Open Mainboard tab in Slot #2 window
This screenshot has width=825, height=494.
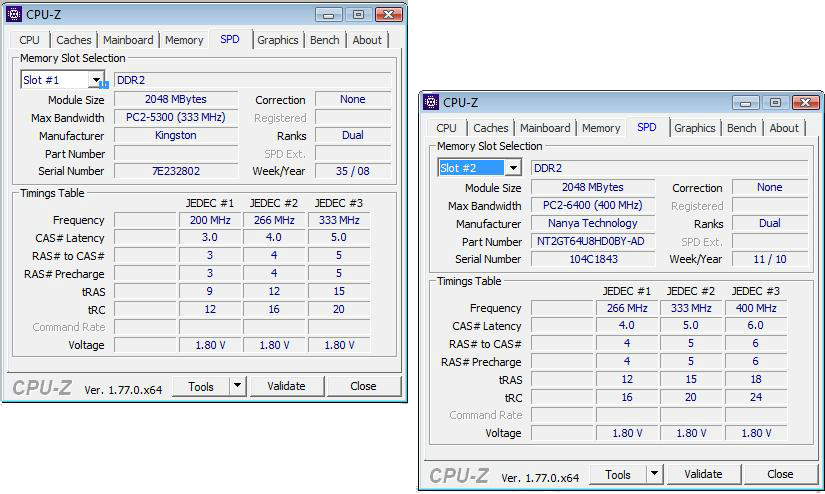pyautogui.click(x=545, y=128)
